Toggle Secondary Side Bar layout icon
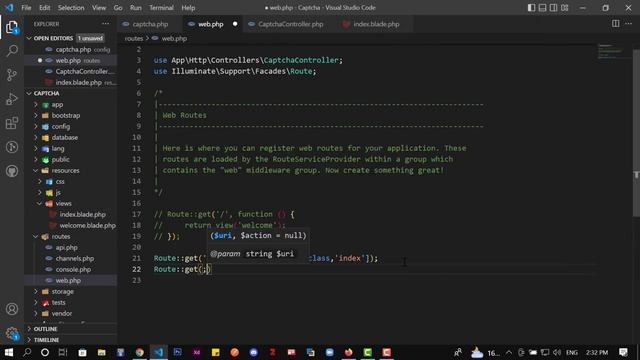Viewport: 640px width, 360px height. pos(553,8)
